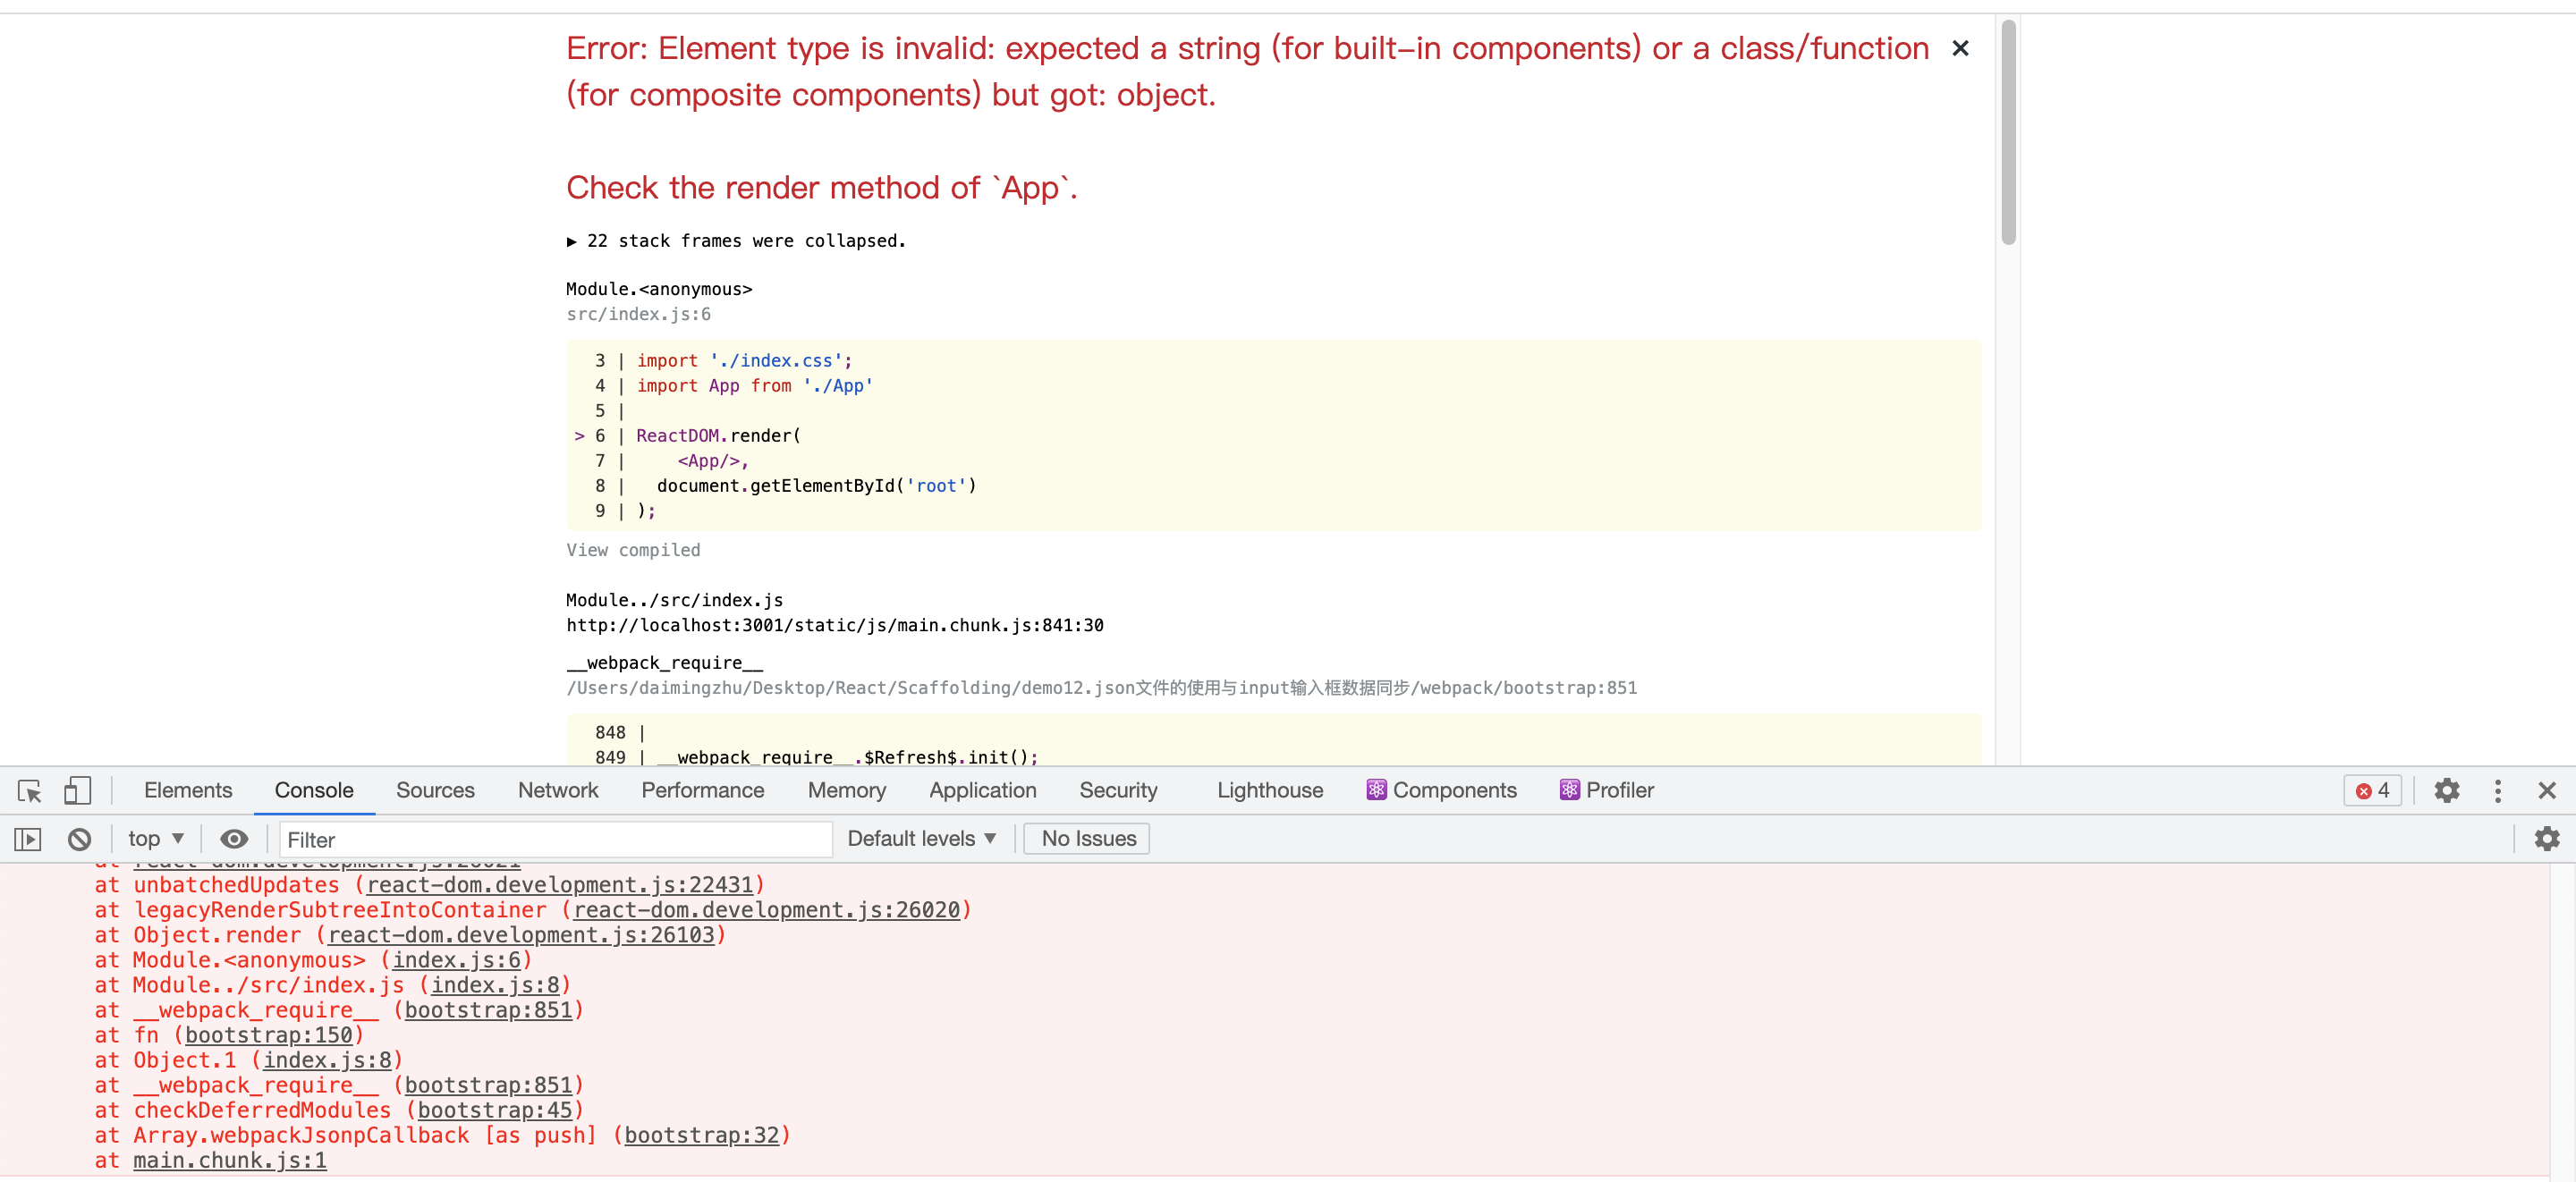
Task: Click the Module.<anonymous> frame title
Action: 659,289
